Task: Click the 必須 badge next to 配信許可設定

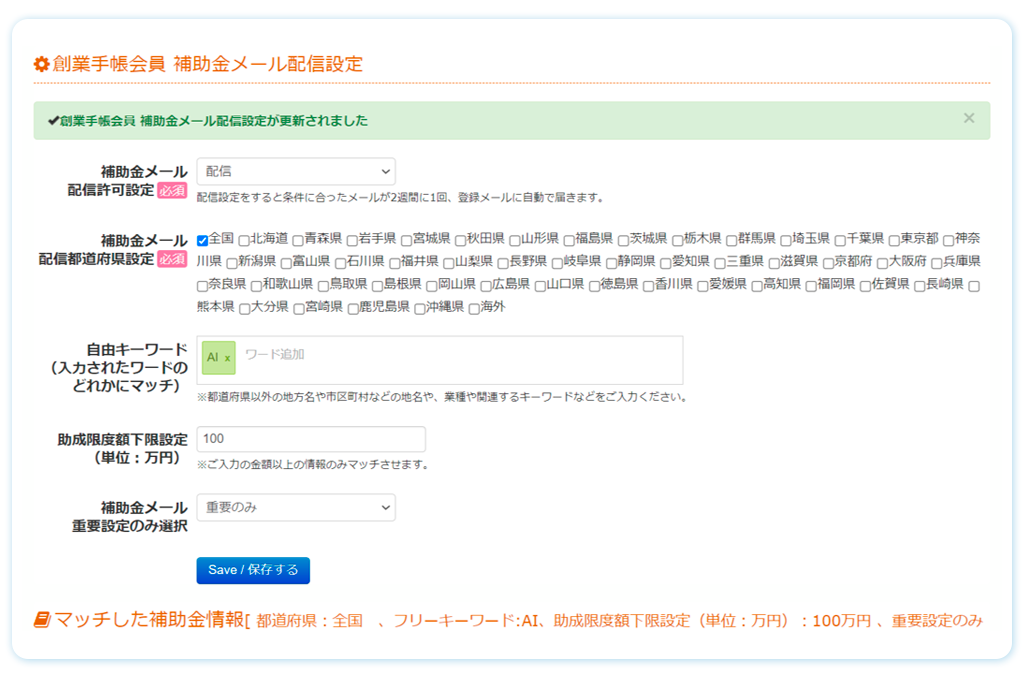Action: point(175,190)
